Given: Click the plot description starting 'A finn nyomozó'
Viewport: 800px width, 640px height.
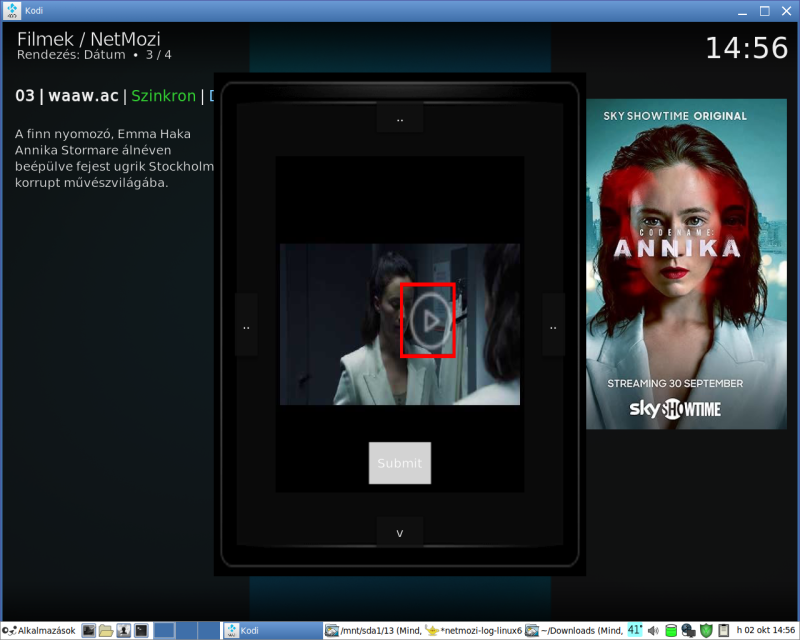Looking at the screenshot, I should [x=114, y=158].
